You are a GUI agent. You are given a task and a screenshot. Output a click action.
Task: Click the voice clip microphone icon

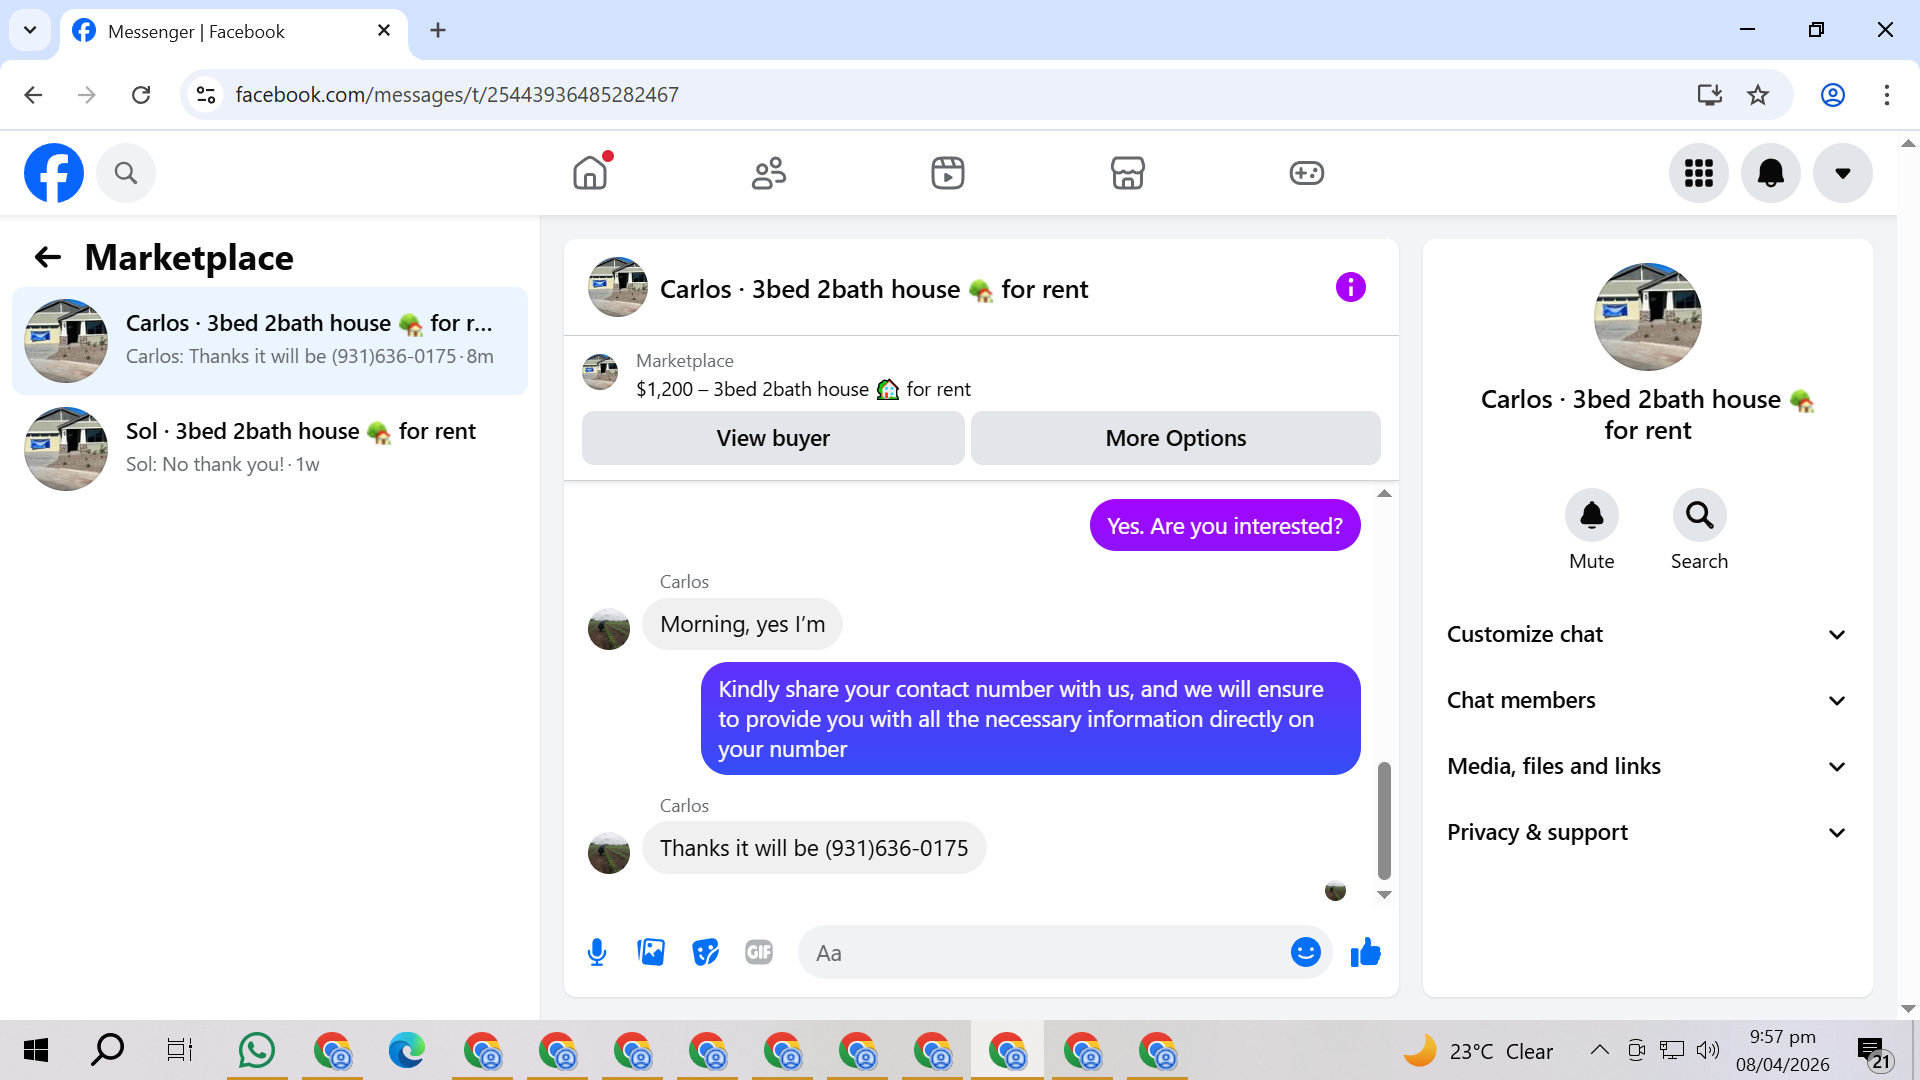click(x=597, y=952)
